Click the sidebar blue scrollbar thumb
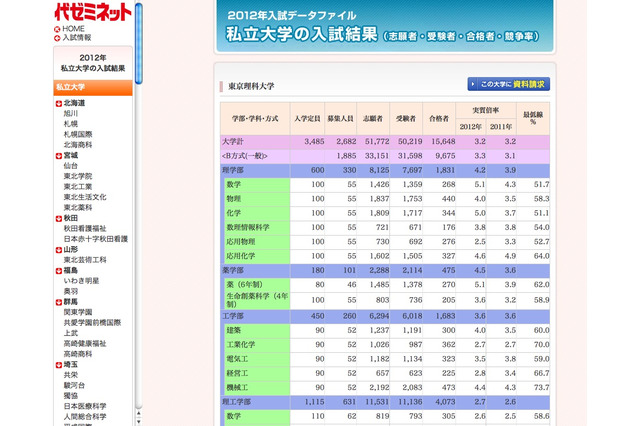The width and height of the screenshot is (640, 426). (139, 43)
